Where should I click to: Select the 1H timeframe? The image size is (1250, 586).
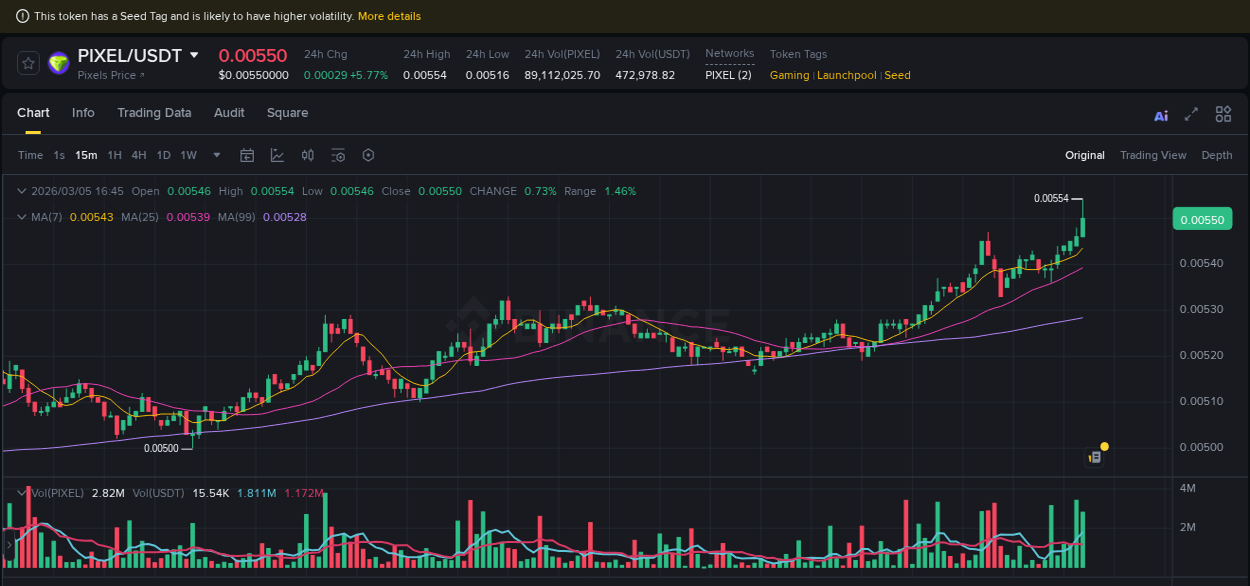tap(114, 155)
